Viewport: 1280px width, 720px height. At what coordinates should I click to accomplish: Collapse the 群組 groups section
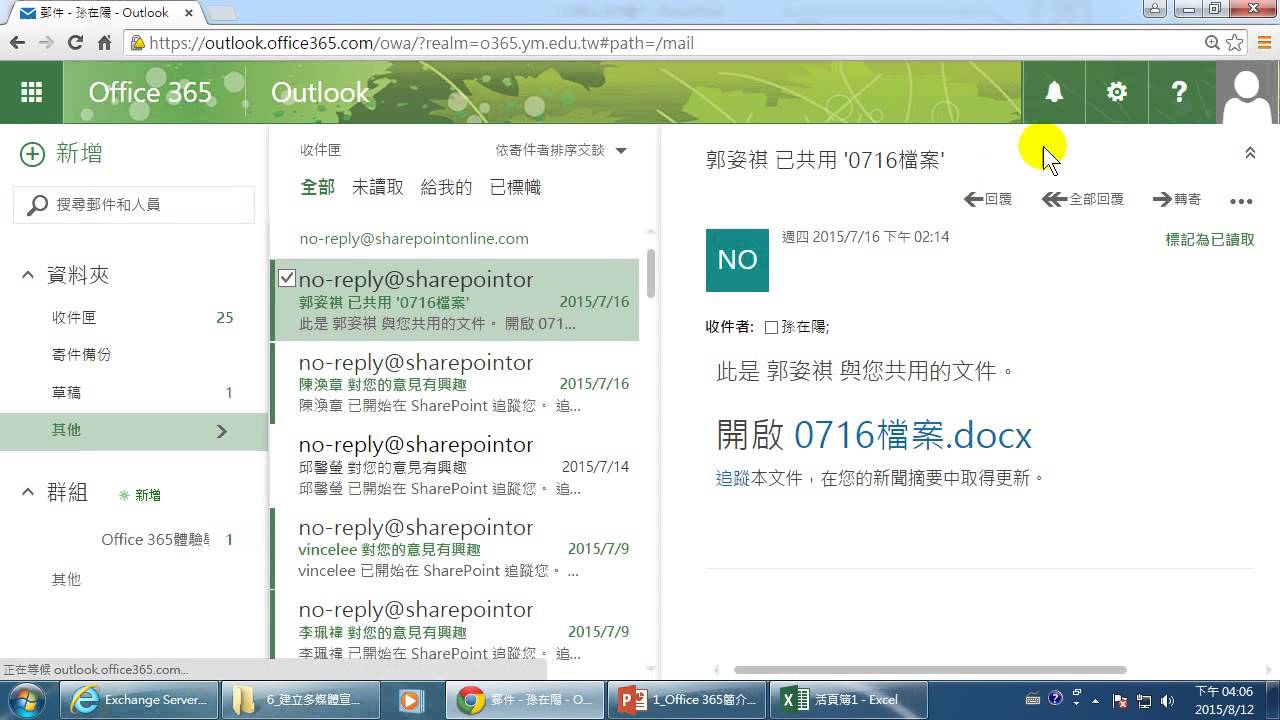pyautogui.click(x=27, y=492)
